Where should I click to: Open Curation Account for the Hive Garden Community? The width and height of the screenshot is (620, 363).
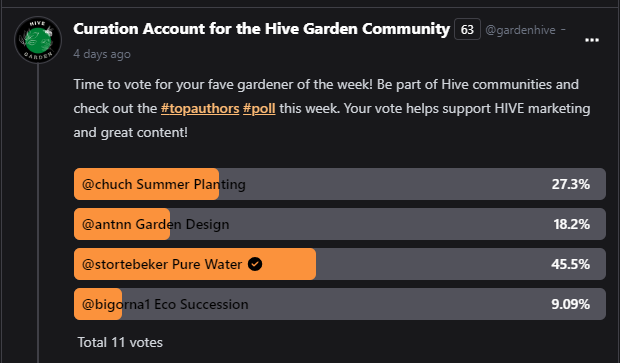coord(261,29)
